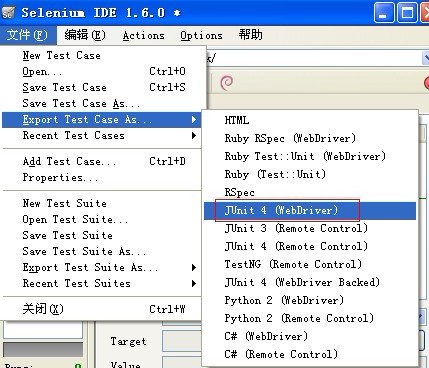The width and height of the screenshot is (429, 368).
Task: Open the 帮助 menu
Action: point(251,35)
